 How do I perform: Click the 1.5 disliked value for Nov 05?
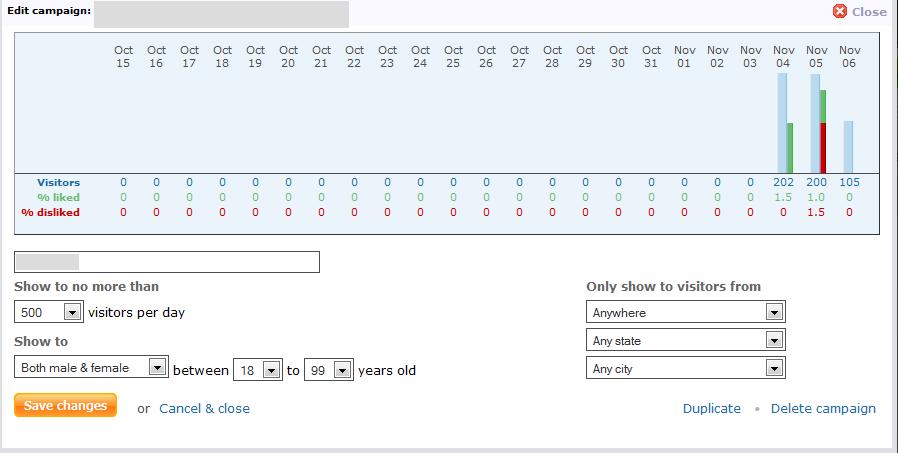[816, 212]
